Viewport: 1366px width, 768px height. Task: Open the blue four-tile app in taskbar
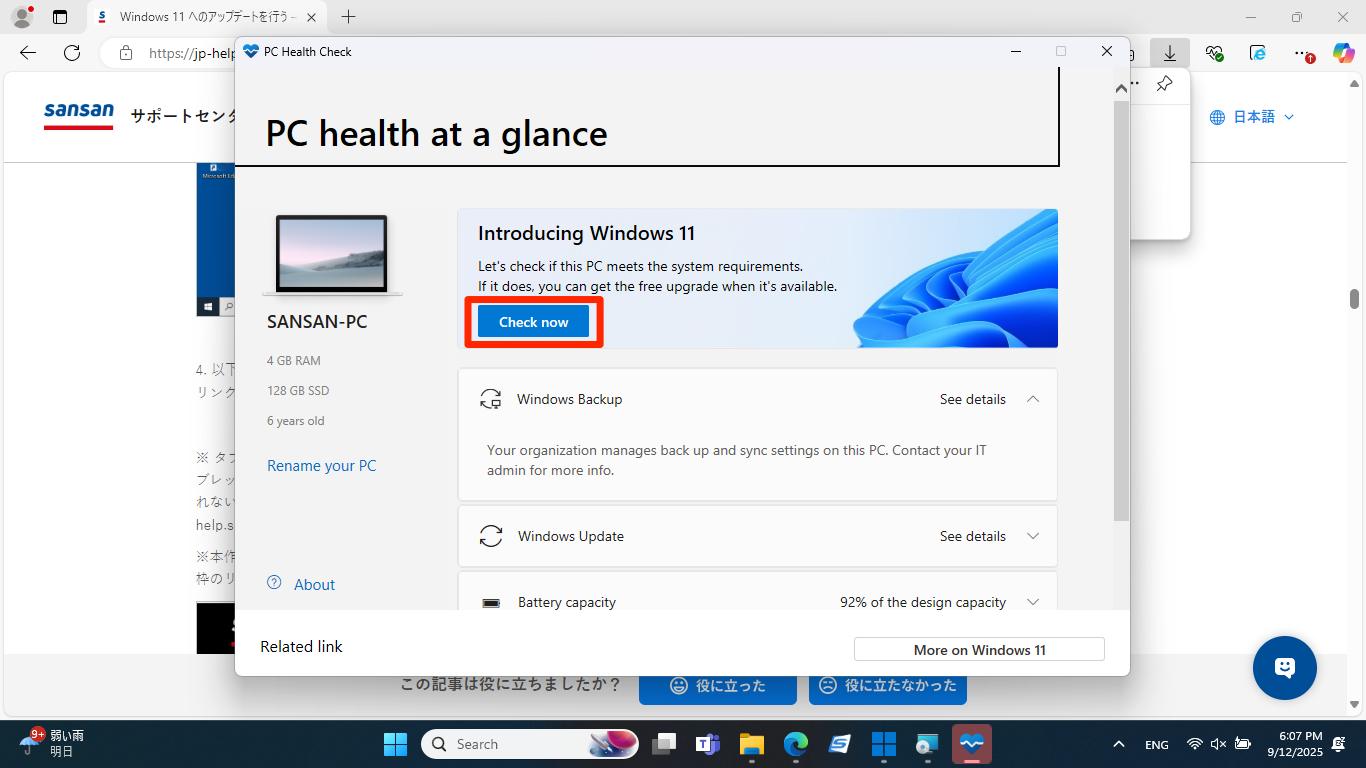[x=884, y=744]
